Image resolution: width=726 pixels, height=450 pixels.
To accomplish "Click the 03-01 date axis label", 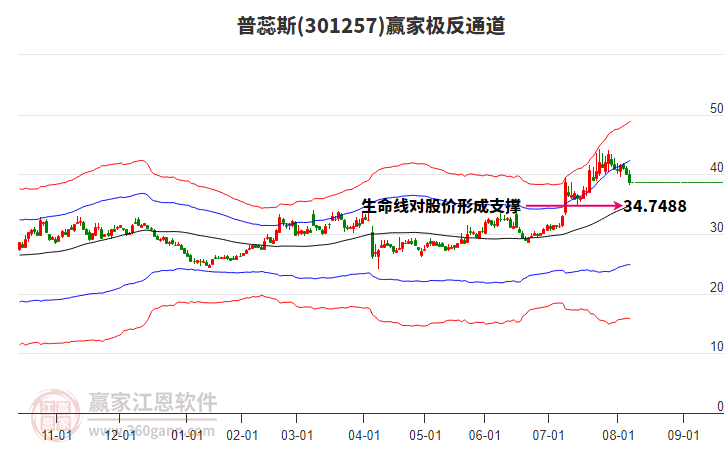I will (x=297, y=435).
